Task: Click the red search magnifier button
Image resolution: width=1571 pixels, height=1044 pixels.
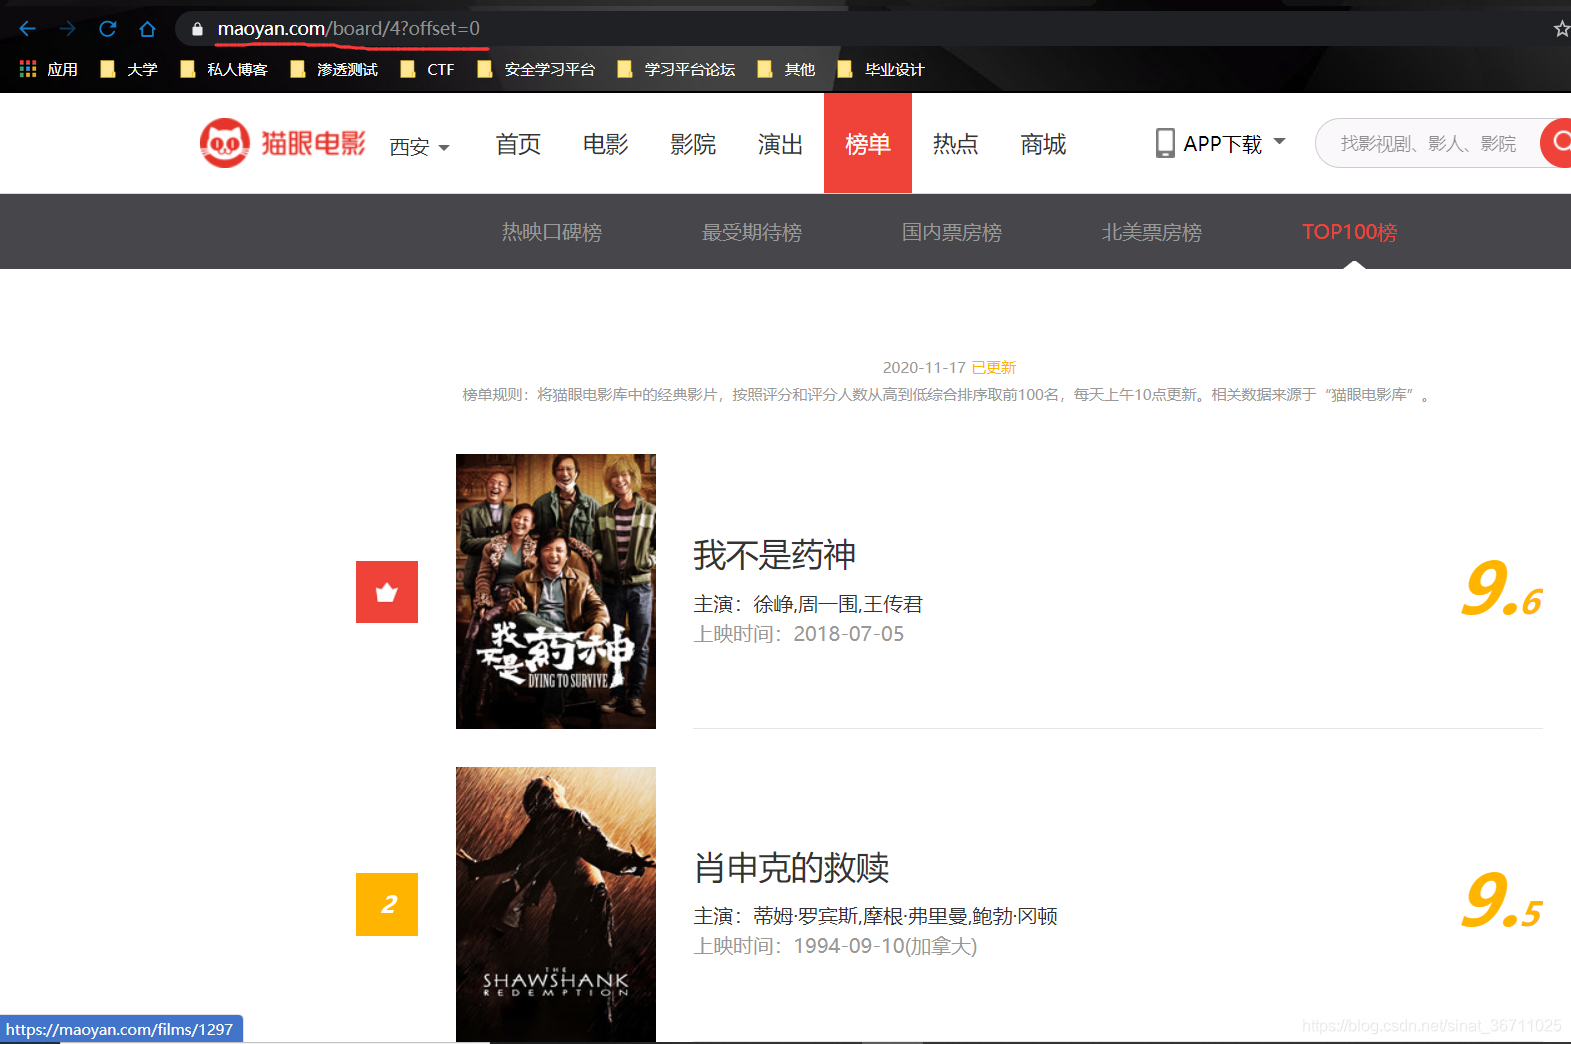Action: pos(1557,143)
